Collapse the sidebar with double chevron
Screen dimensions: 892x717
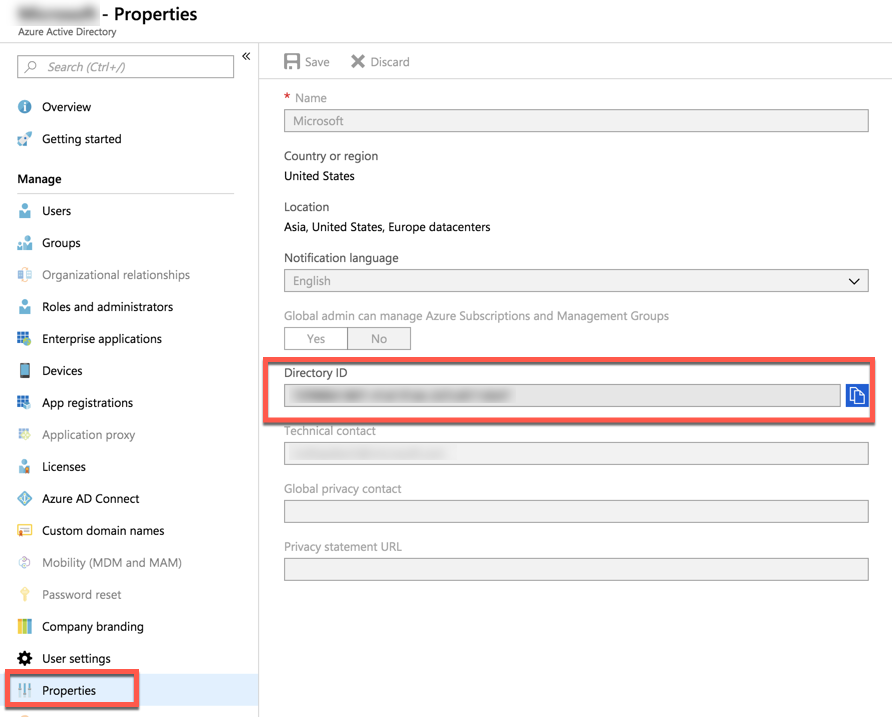coord(246,57)
